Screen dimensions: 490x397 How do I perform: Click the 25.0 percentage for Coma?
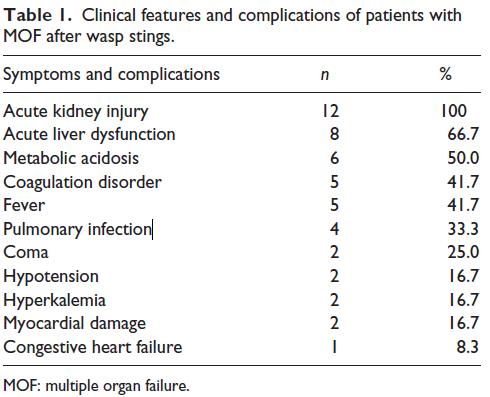click(x=463, y=252)
